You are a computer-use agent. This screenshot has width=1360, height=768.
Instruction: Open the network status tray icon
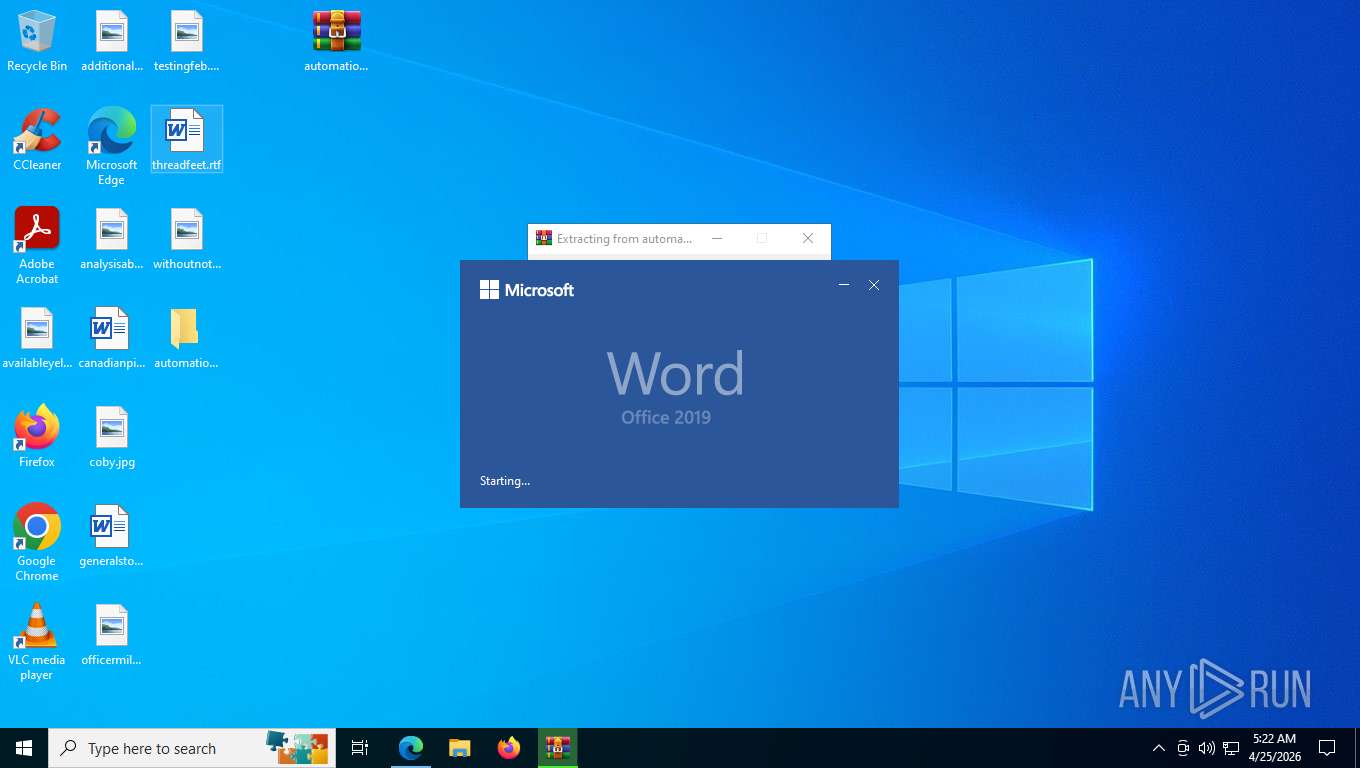pyautogui.click(x=1231, y=748)
